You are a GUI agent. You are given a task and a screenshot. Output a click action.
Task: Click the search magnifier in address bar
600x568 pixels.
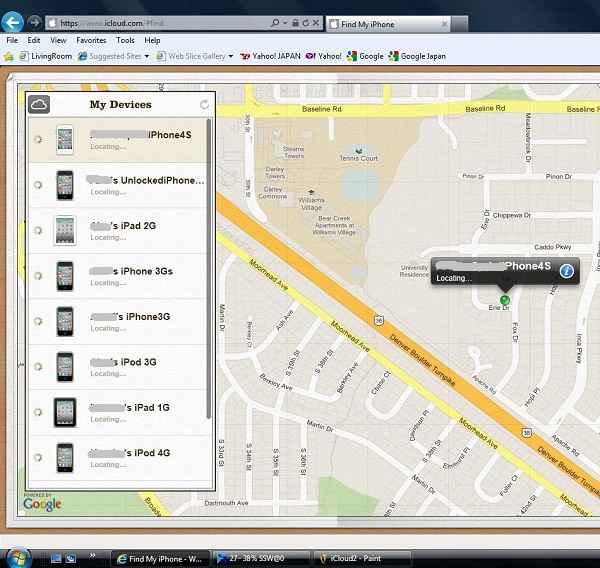click(x=275, y=23)
